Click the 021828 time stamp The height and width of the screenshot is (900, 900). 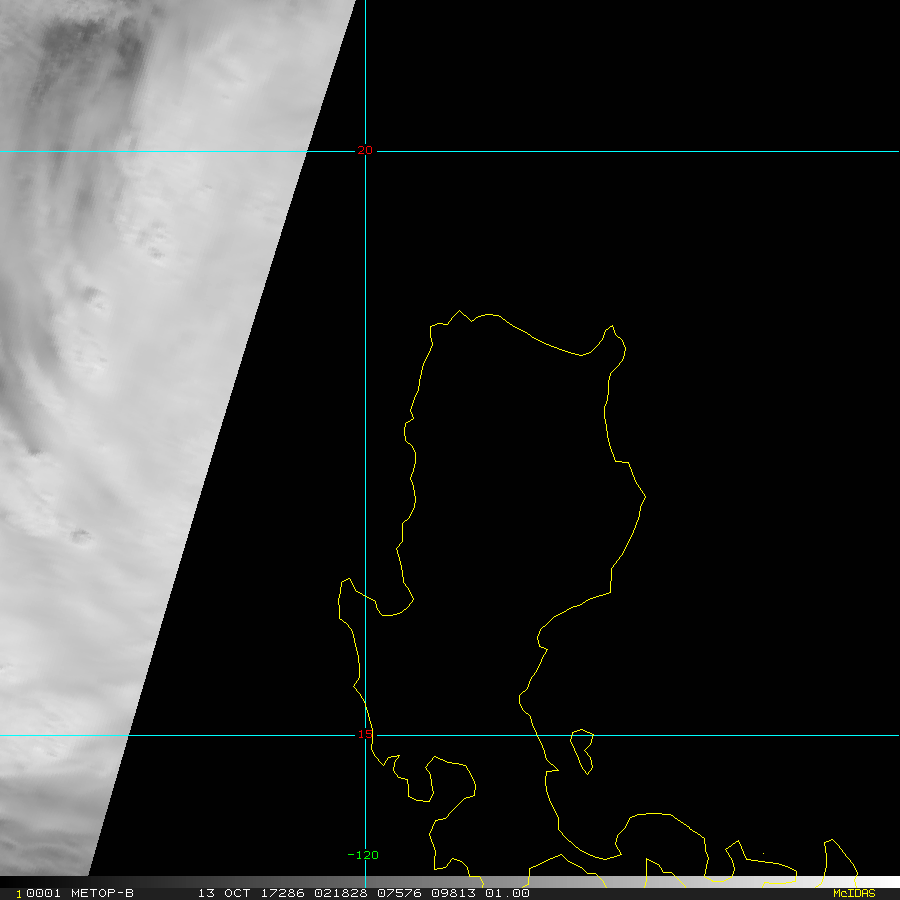pos(341,893)
